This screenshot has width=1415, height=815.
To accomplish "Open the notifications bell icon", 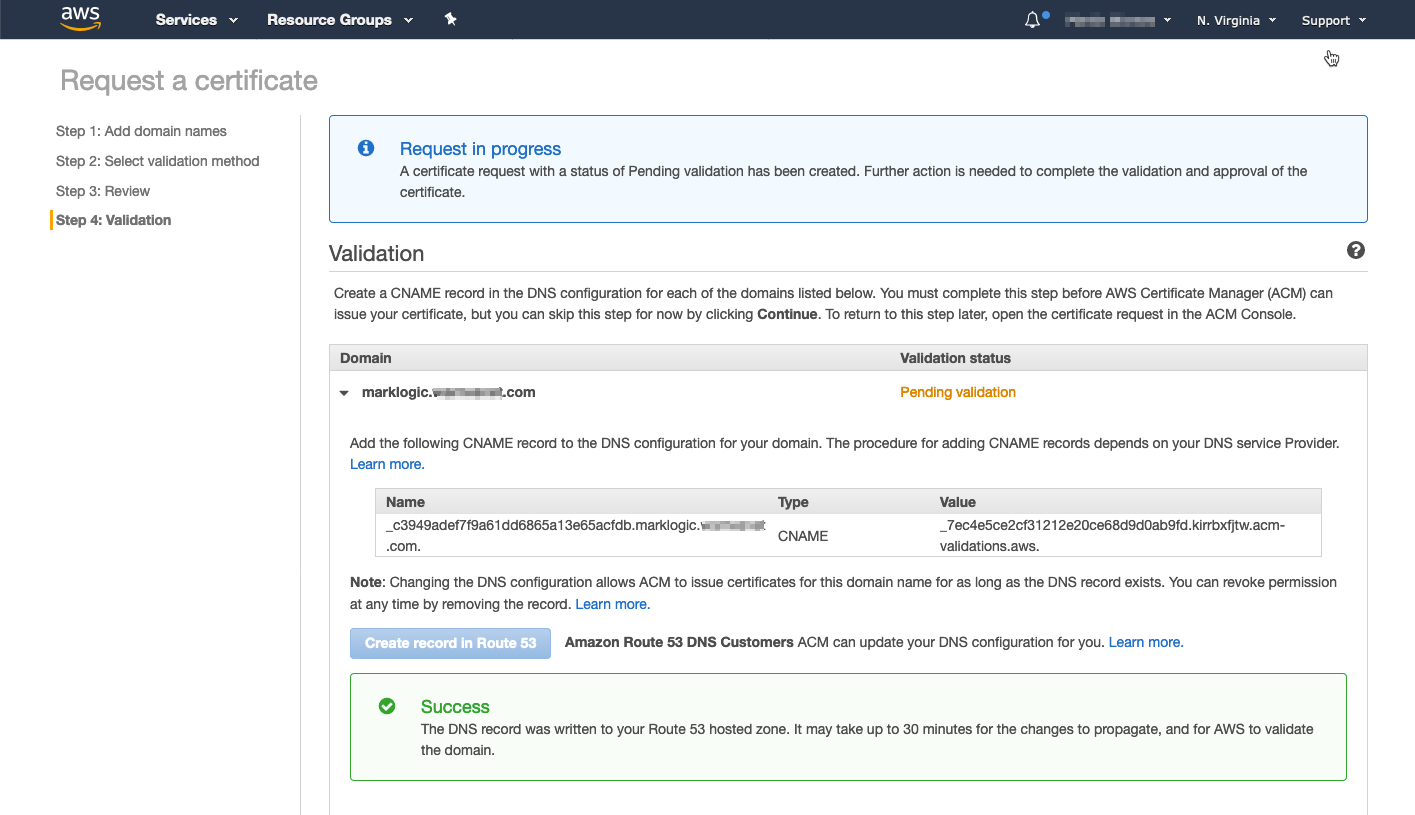I will (x=1033, y=20).
